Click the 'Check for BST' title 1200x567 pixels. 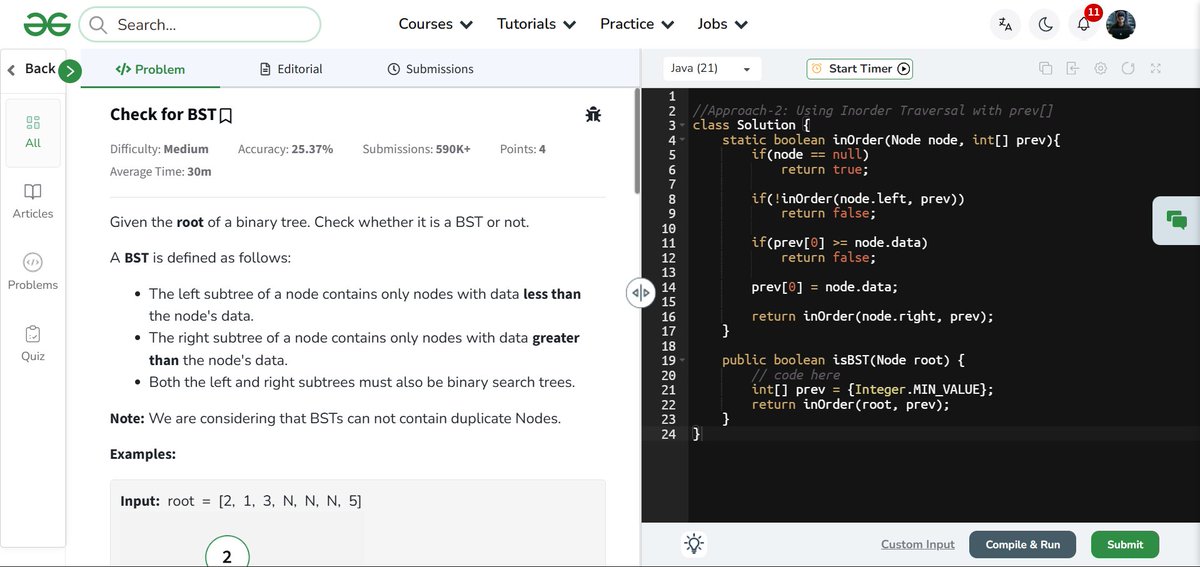tap(163, 115)
